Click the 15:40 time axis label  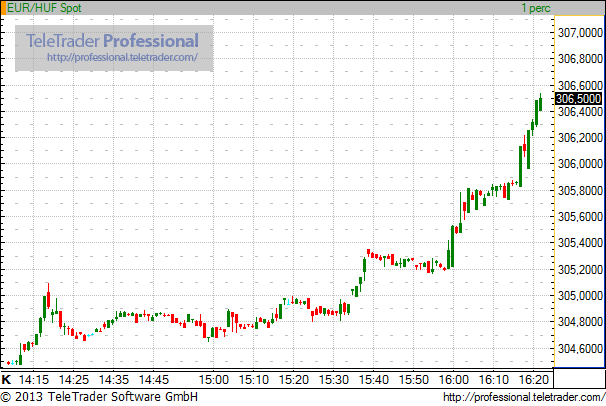tap(374, 380)
